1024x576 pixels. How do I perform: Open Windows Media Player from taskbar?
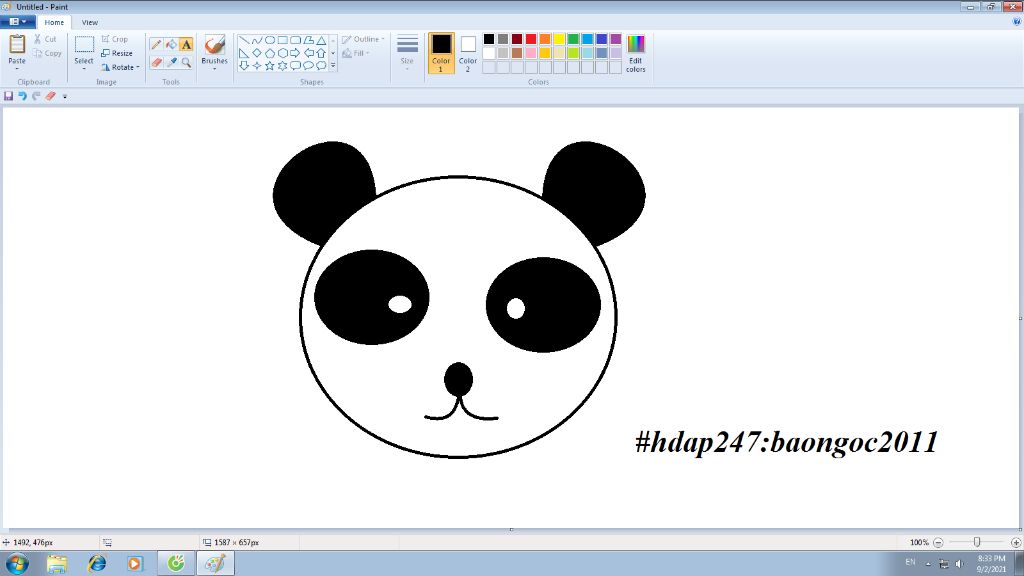(x=135, y=563)
